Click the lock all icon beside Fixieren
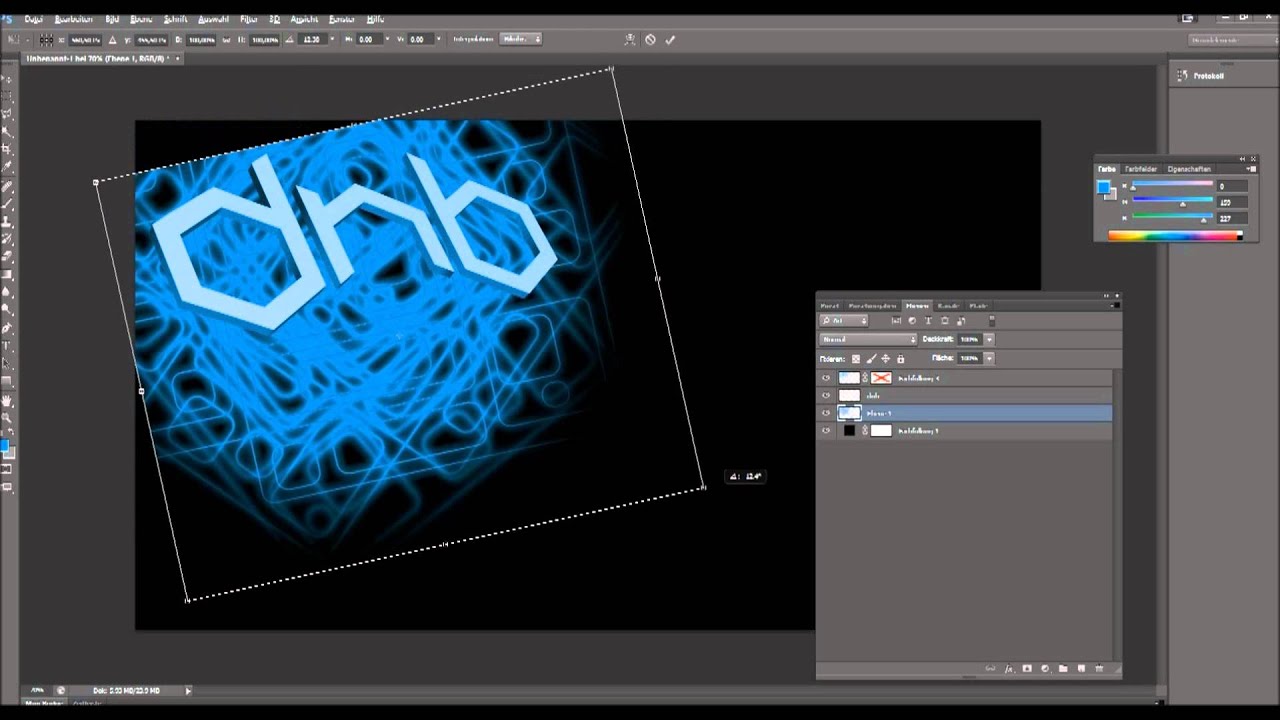Viewport: 1280px width, 720px height. click(900, 358)
